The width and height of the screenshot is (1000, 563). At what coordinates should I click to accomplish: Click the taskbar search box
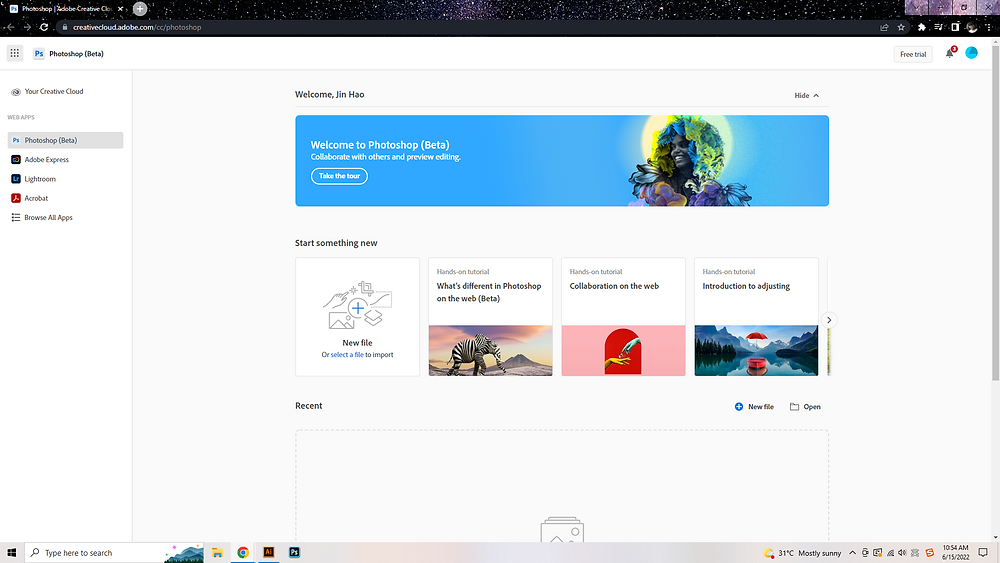pyautogui.click(x=115, y=553)
